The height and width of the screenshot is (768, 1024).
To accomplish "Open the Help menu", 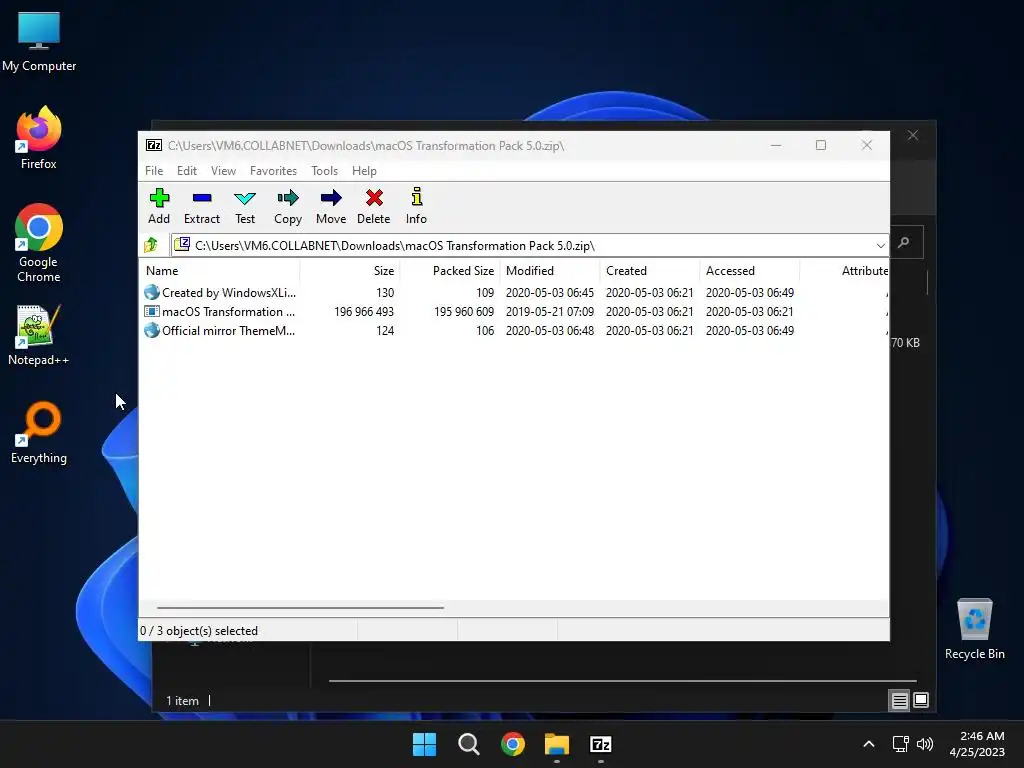I will click(x=364, y=170).
